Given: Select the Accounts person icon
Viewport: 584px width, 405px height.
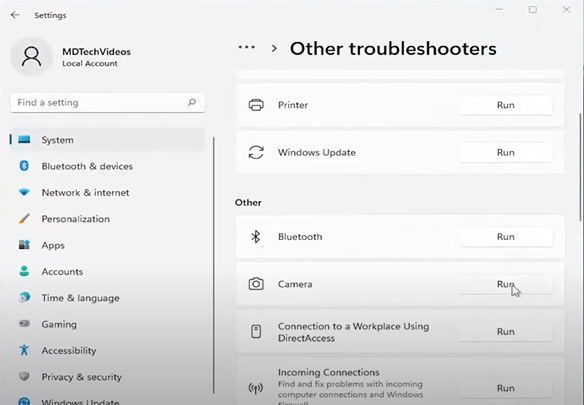Looking at the screenshot, I should coord(24,271).
